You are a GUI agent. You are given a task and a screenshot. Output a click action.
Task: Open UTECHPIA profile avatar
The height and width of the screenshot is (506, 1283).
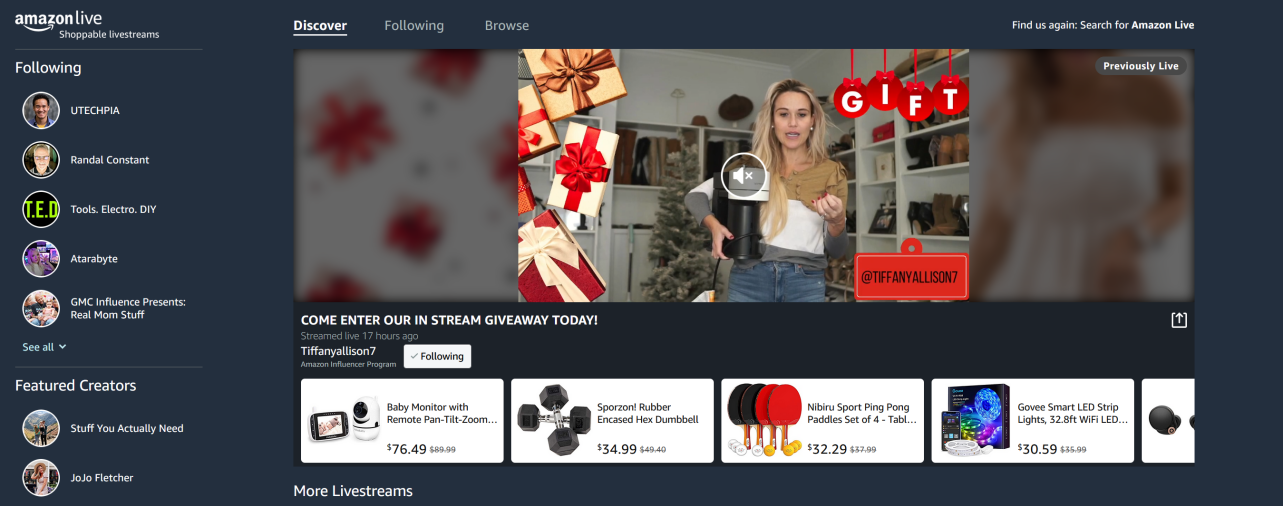click(x=41, y=110)
